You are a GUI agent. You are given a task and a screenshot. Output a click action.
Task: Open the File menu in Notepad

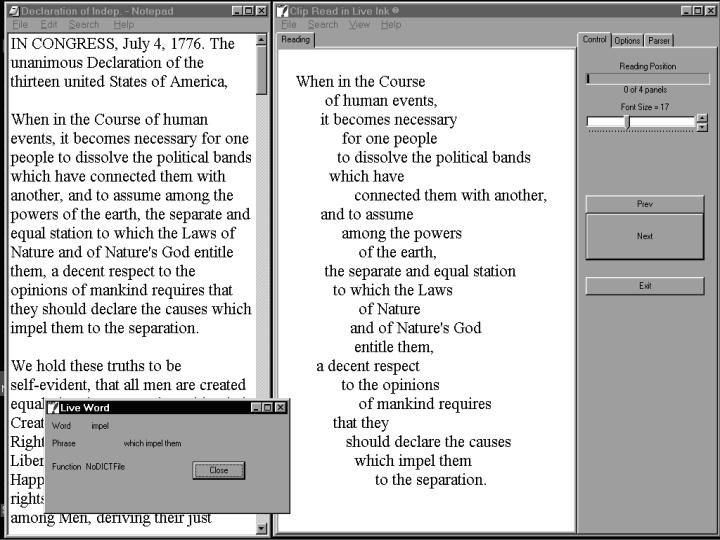tap(20, 24)
